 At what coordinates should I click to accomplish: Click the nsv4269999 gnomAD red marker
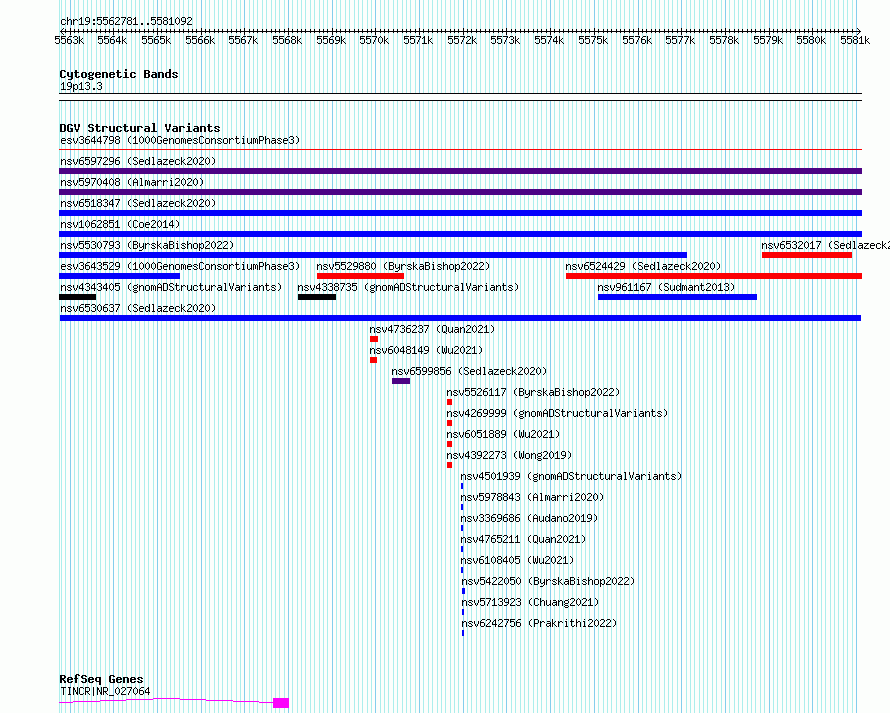pos(450,423)
